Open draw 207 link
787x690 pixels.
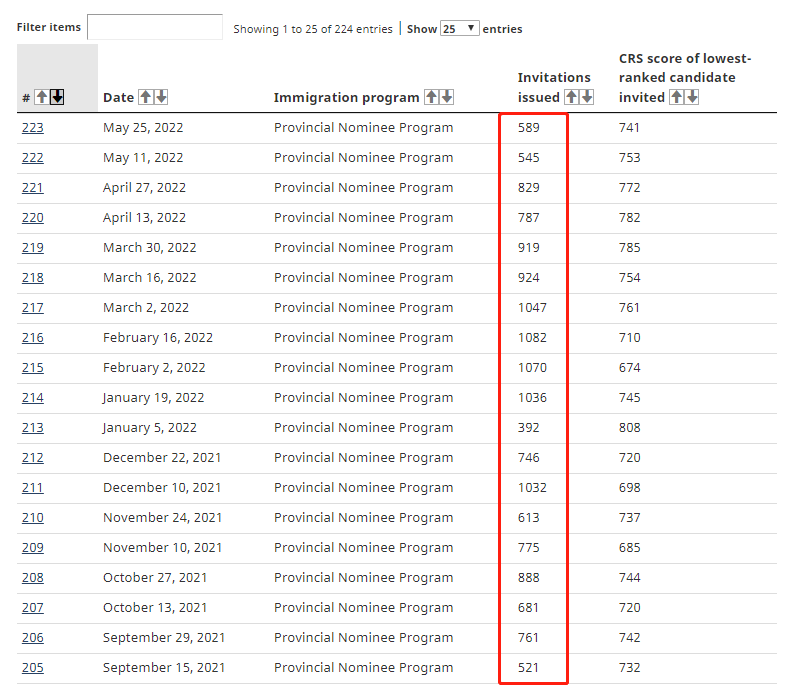(x=33, y=608)
